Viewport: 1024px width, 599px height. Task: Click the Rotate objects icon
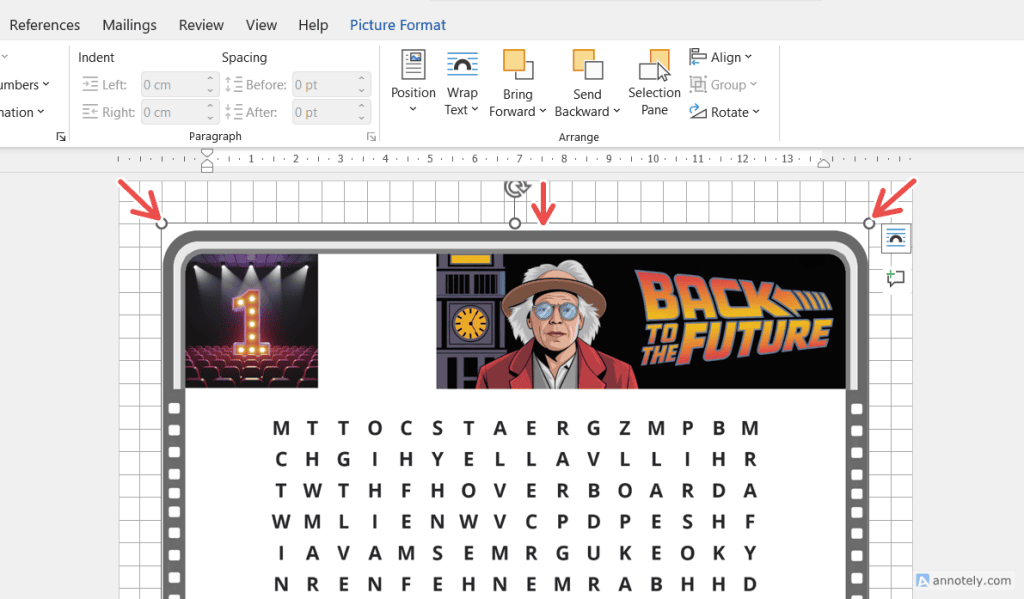698,112
